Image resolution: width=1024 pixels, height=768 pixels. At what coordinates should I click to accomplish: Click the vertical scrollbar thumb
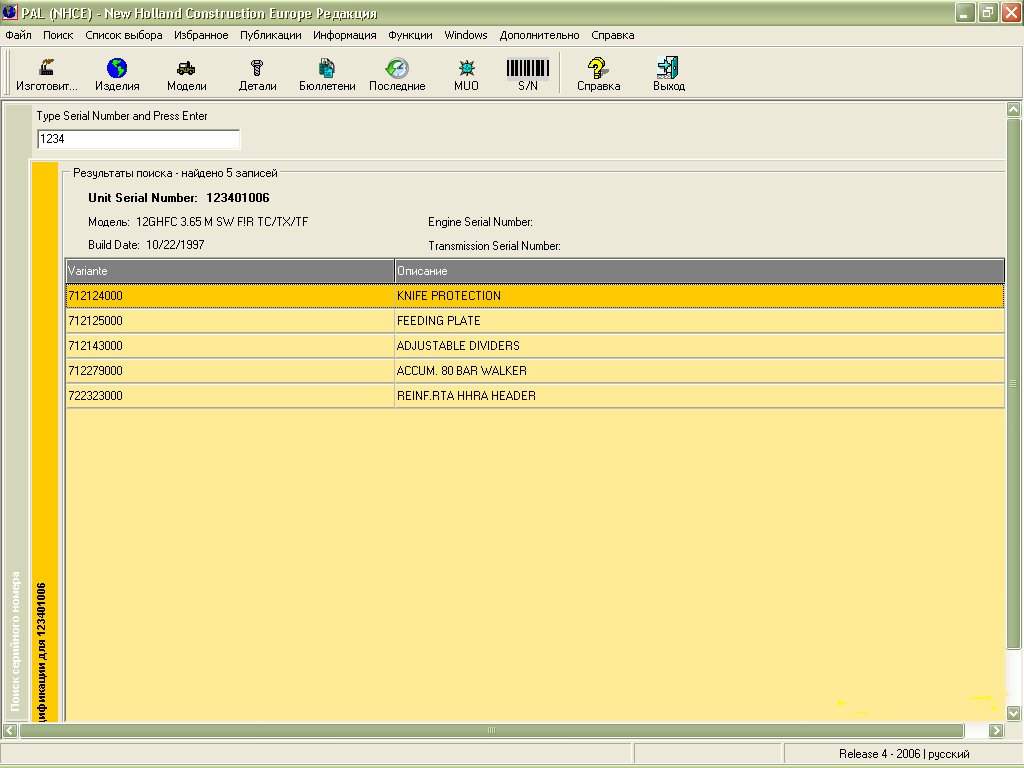(x=1014, y=383)
